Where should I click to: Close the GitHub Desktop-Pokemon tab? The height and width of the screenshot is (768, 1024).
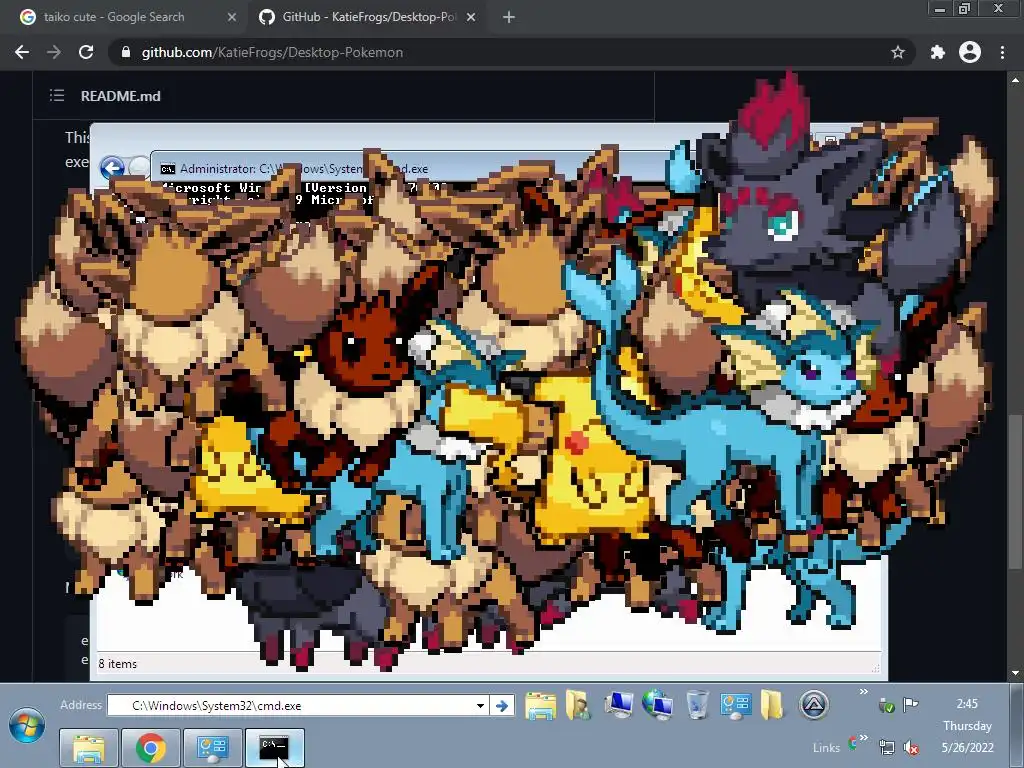[x=471, y=18]
